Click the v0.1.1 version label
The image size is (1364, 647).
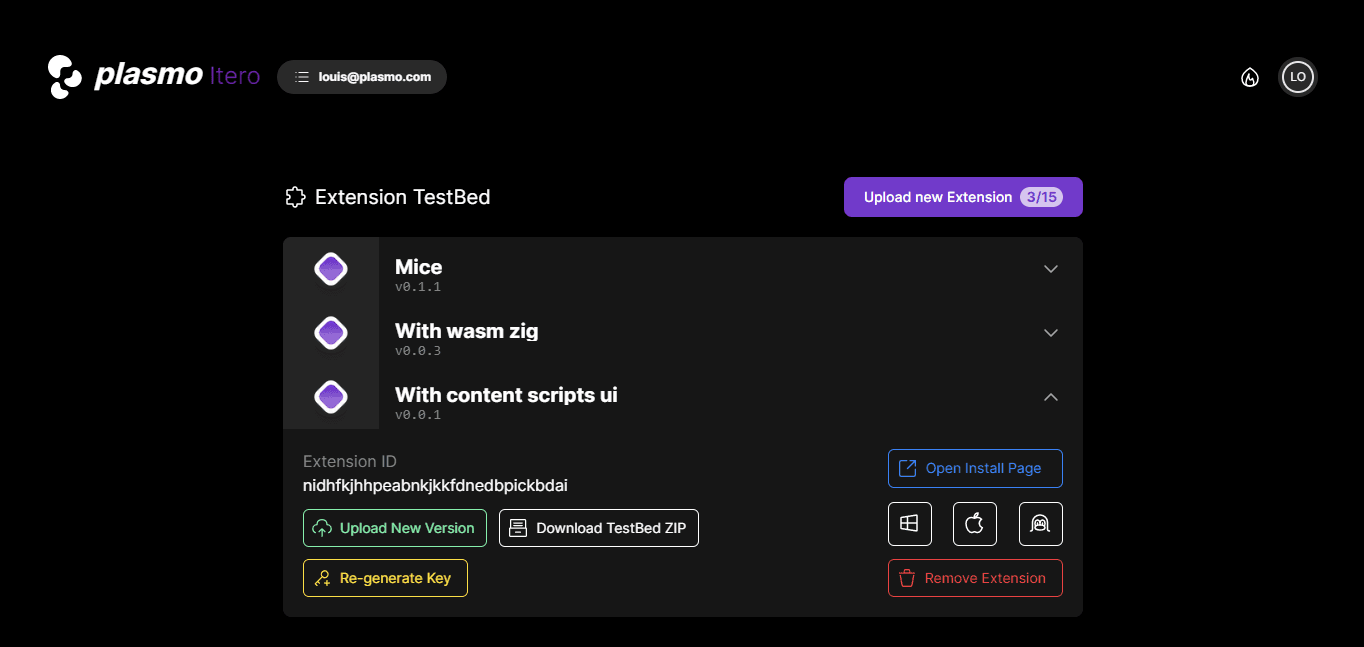point(418,287)
